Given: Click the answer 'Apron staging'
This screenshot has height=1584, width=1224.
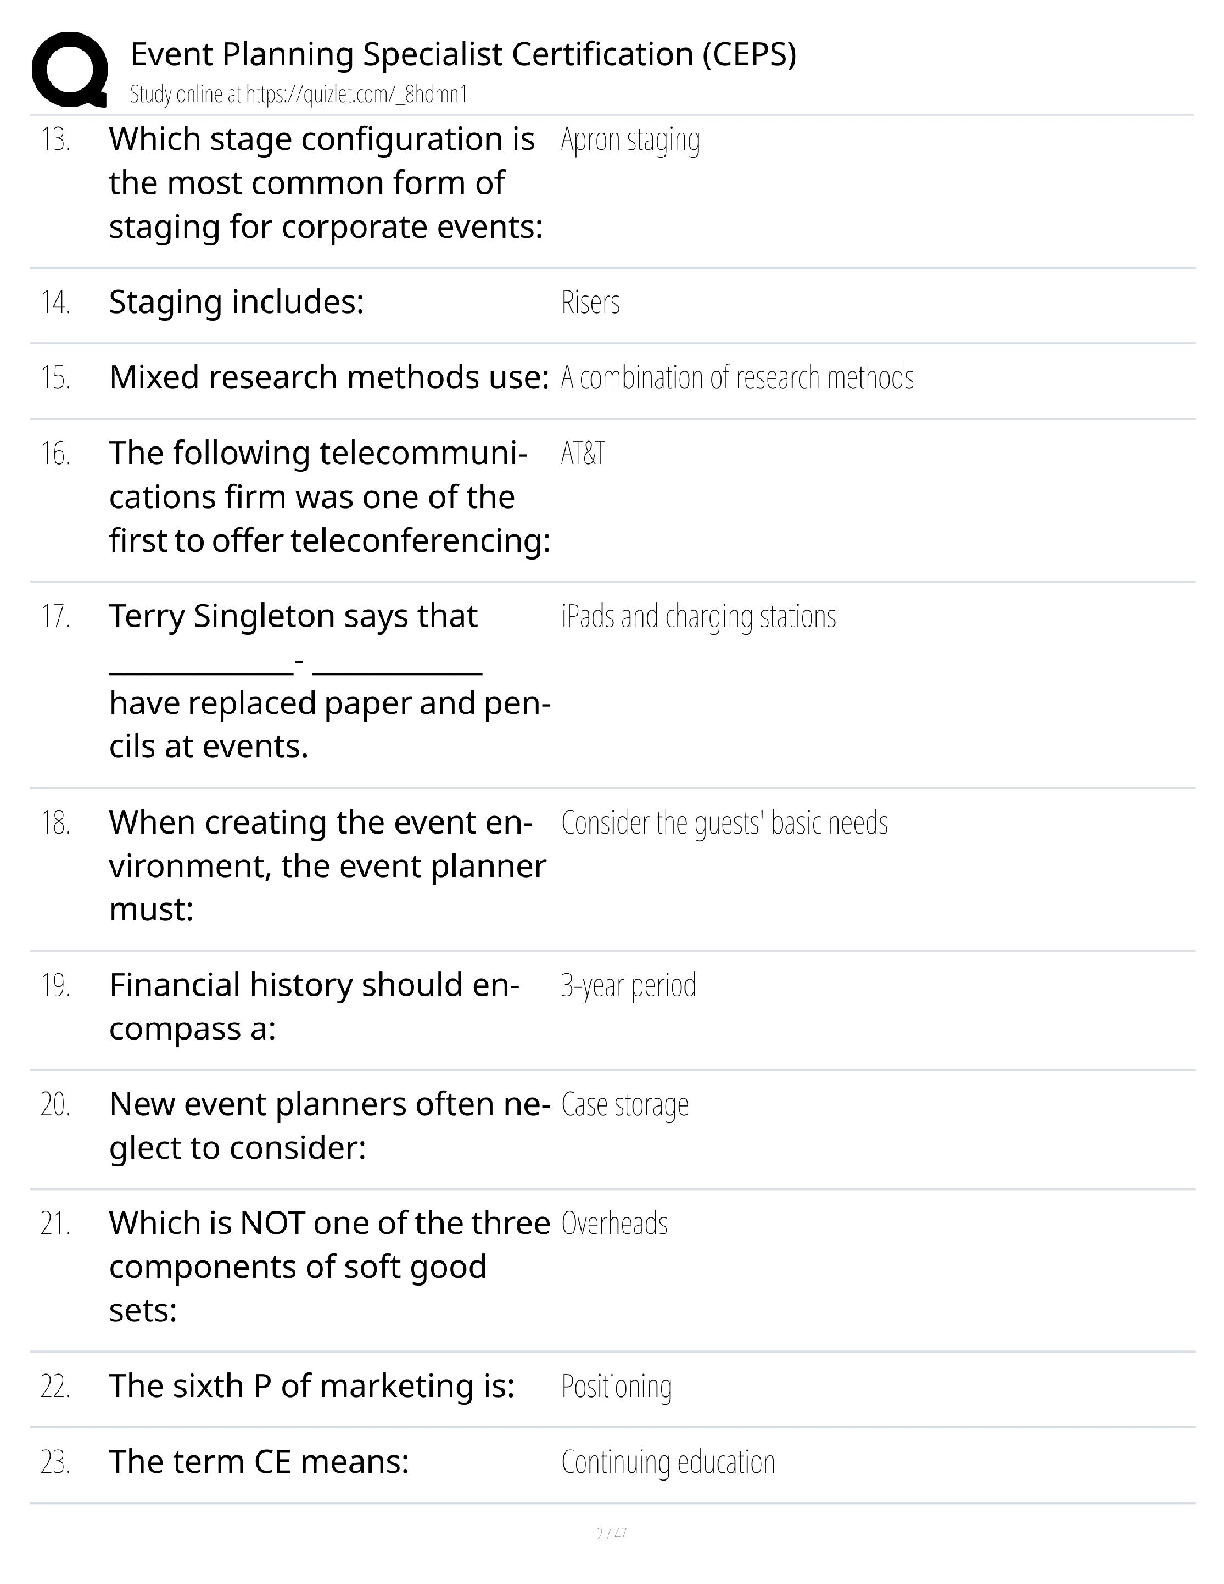Looking at the screenshot, I should [x=630, y=141].
